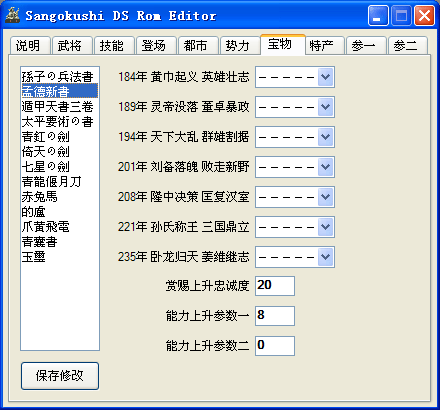Select 遁甲天書三巻 in the list
This screenshot has height=410, width=440.
tap(60, 106)
